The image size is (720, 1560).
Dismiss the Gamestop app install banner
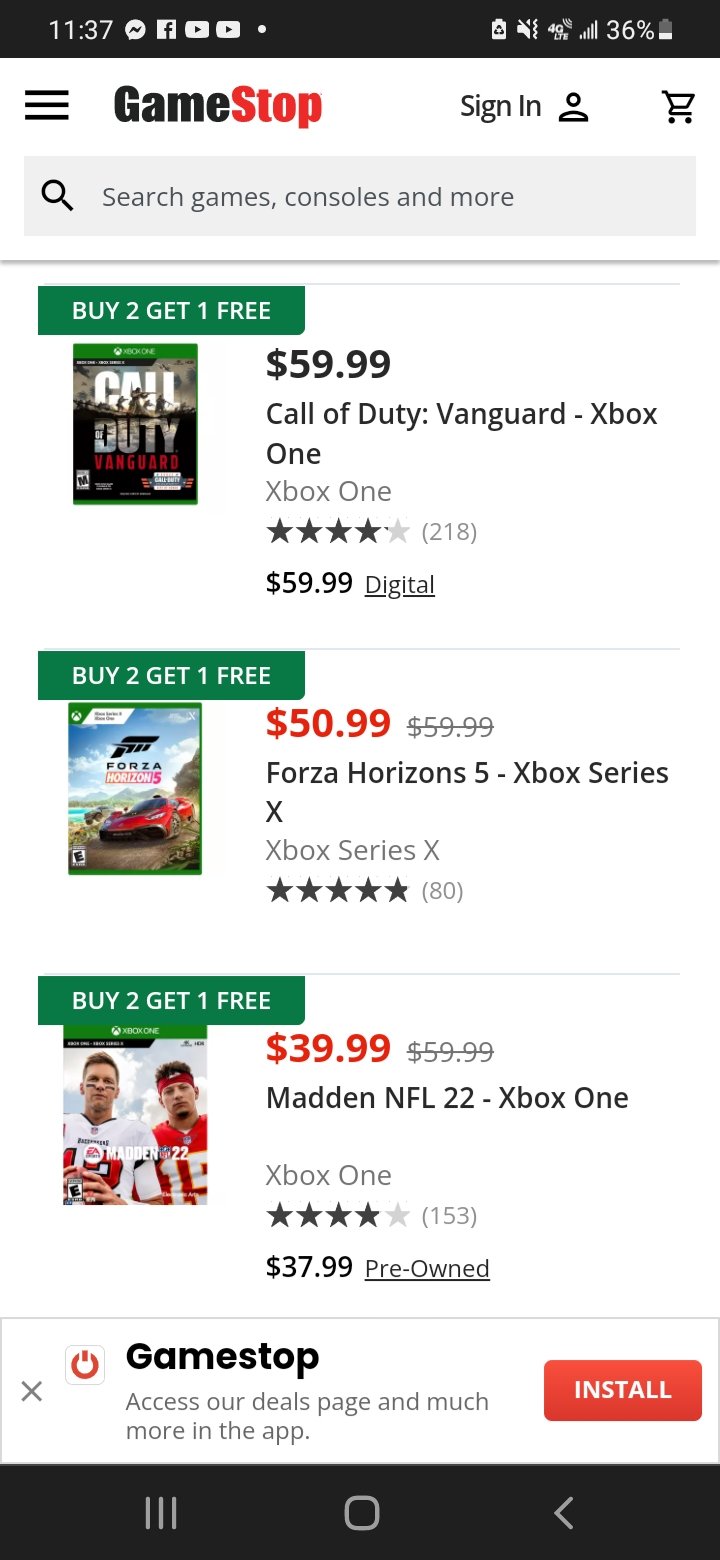32,1391
